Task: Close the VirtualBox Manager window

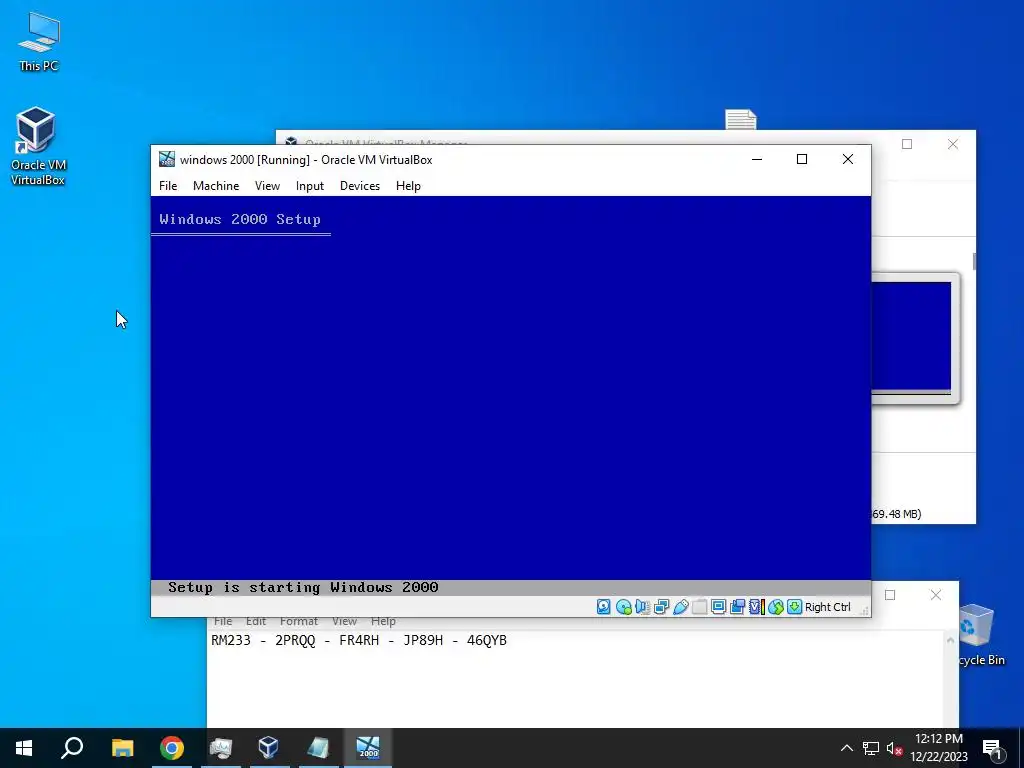Action: tap(953, 144)
